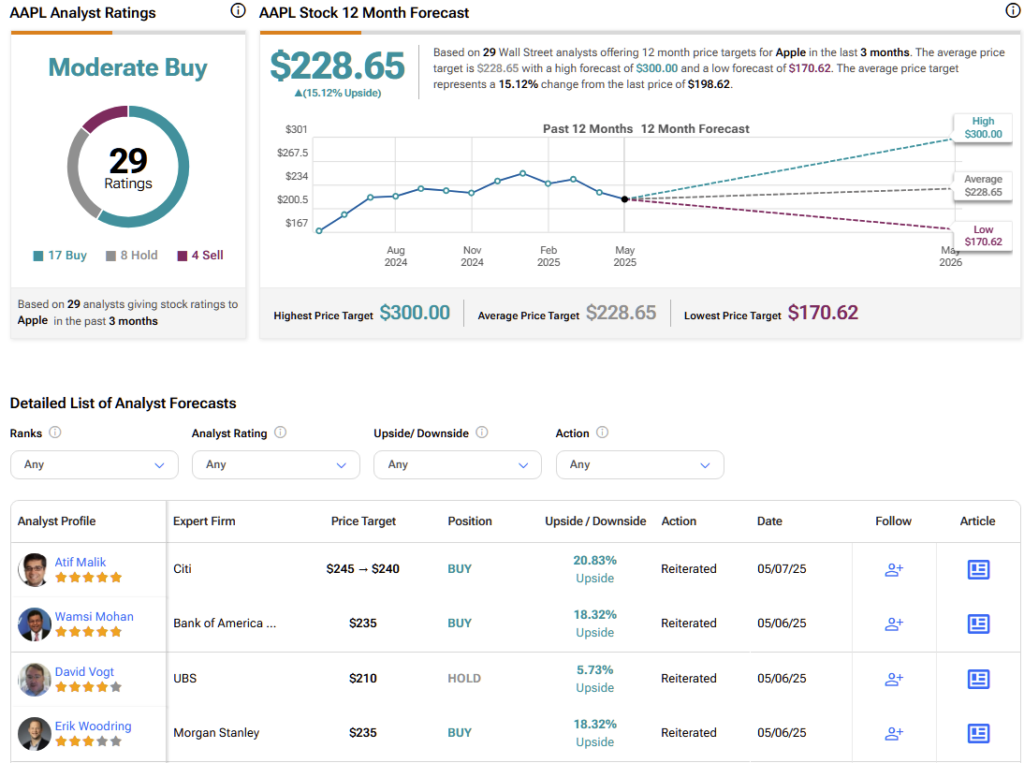Click gray 8 Hold legend swatch
The width and height of the screenshot is (1024, 763).
coord(111,255)
